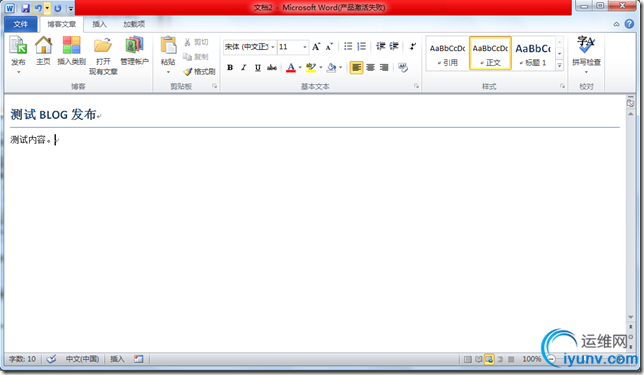The height and width of the screenshot is (375, 644).
Task: Click macro recording icon in status bar
Action: (x=139, y=359)
